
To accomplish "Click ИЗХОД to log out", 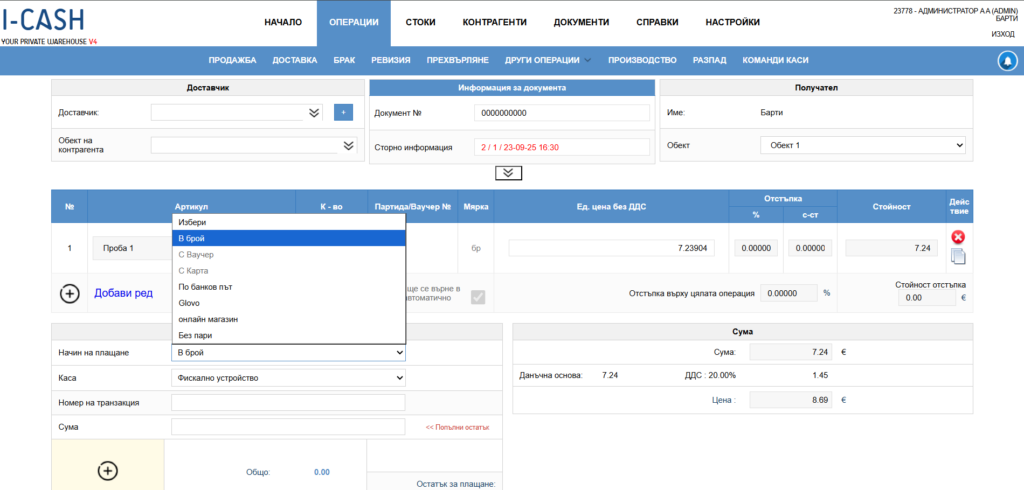I will [1002, 34].
